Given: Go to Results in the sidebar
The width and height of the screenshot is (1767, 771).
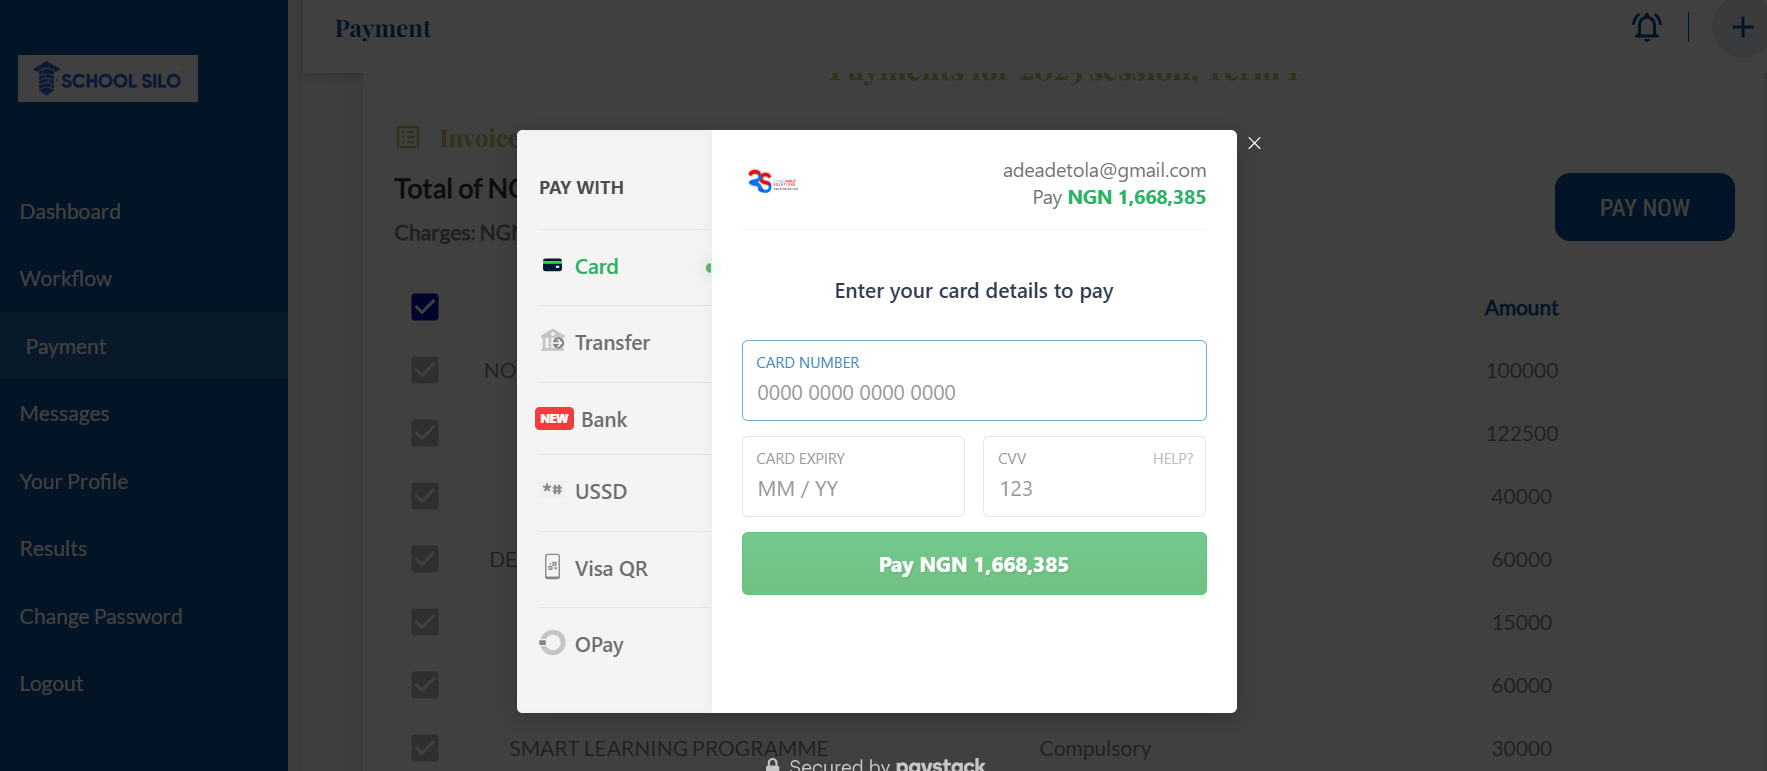Looking at the screenshot, I should pos(53,549).
